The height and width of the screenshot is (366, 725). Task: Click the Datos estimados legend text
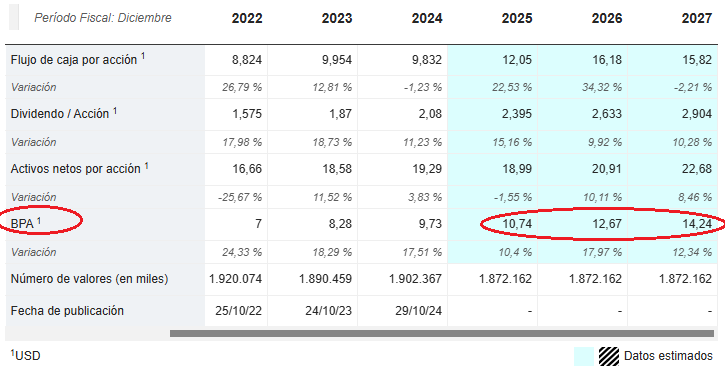(x=668, y=356)
